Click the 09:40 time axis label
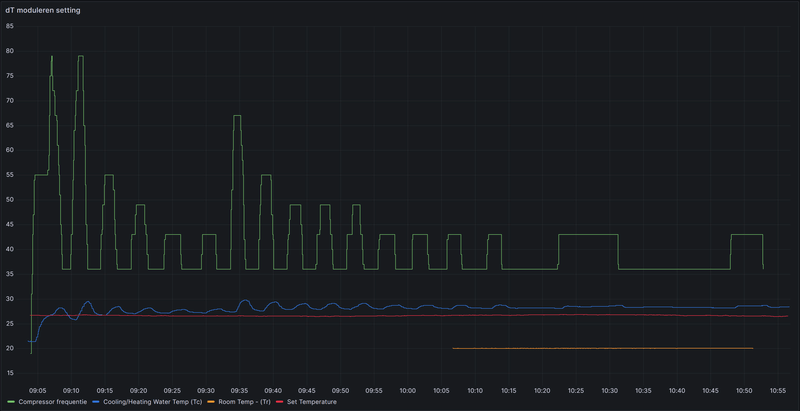This screenshot has width=800, height=411. (x=273, y=391)
